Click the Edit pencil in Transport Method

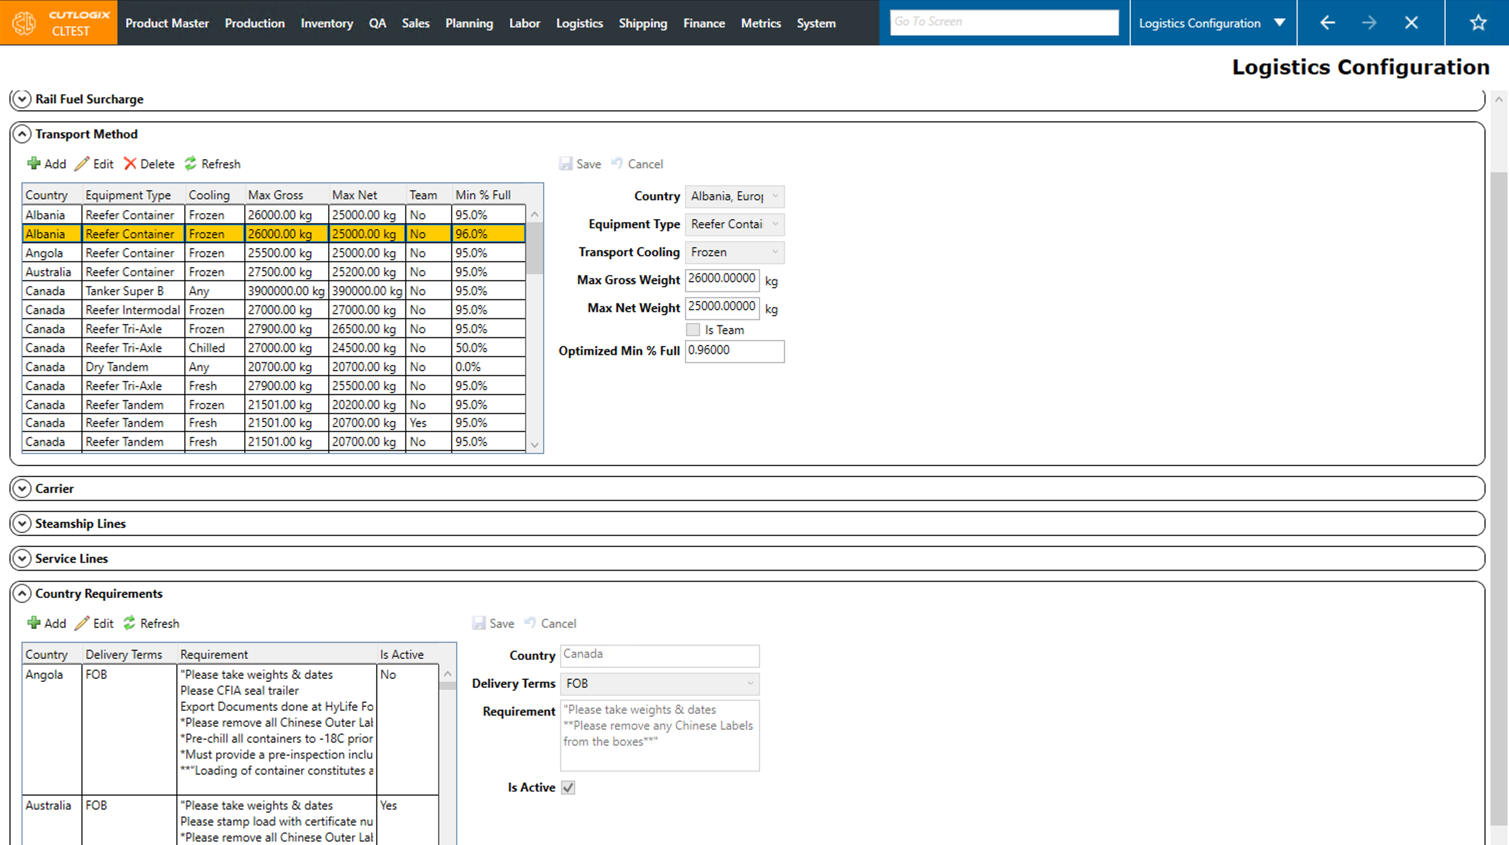[82, 164]
